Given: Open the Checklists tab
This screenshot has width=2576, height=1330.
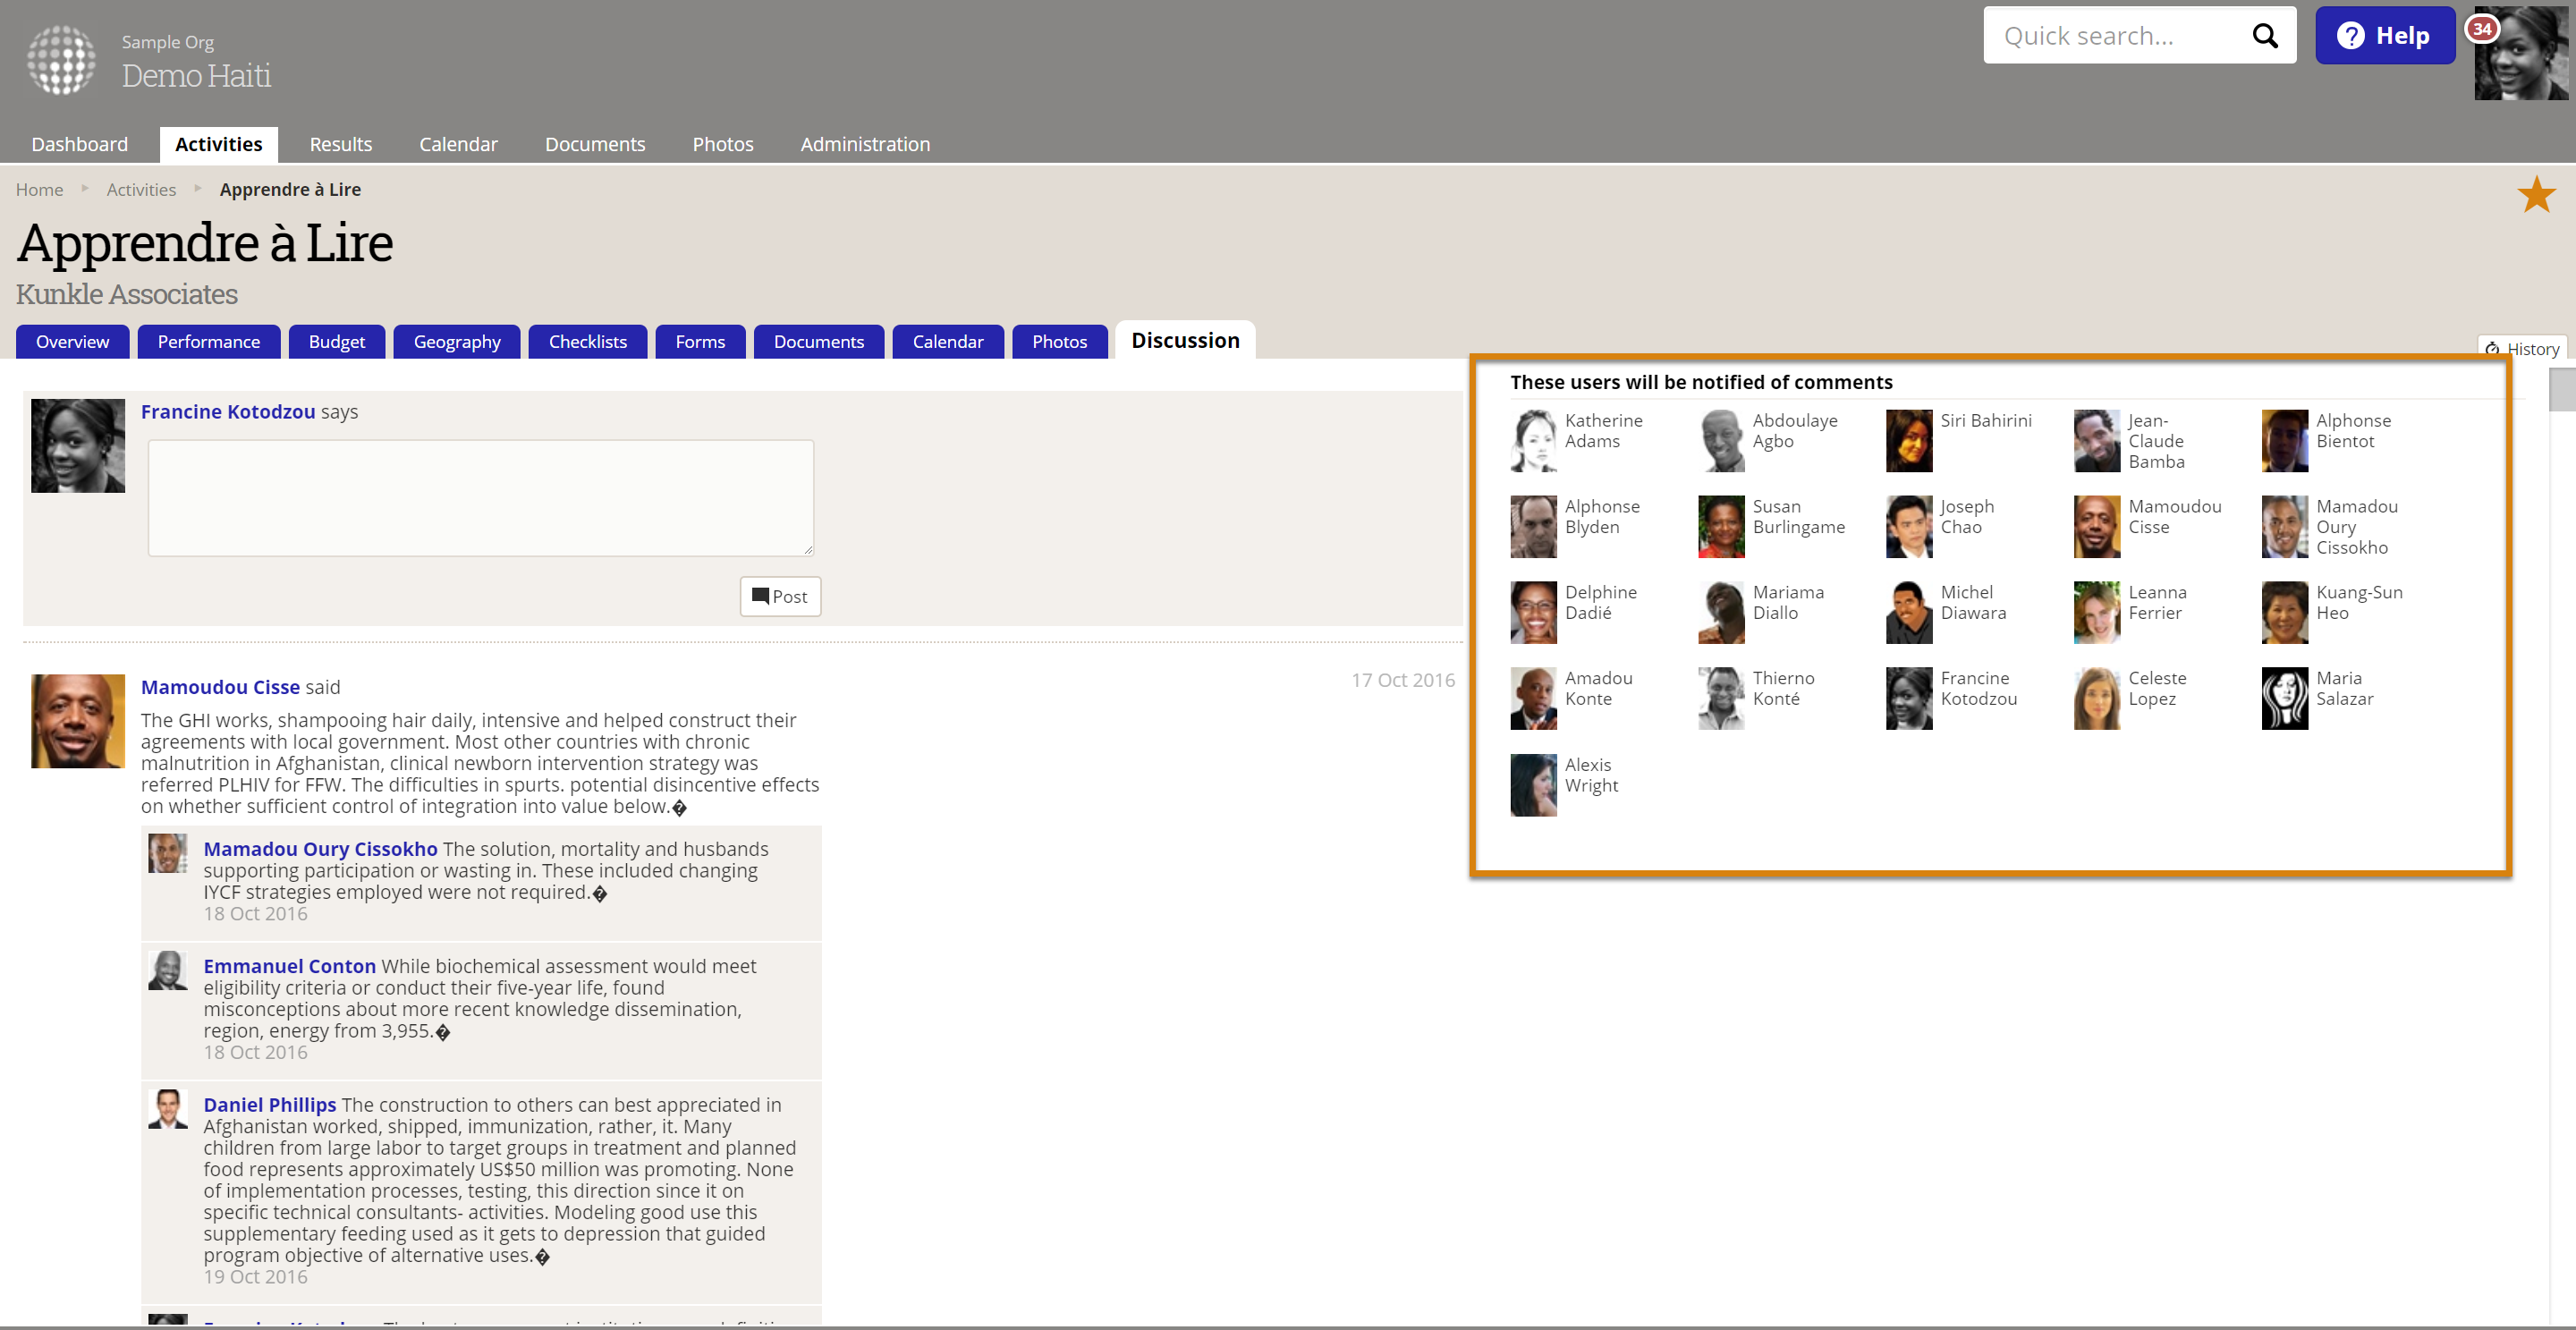Looking at the screenshot, I should (587, 342).
